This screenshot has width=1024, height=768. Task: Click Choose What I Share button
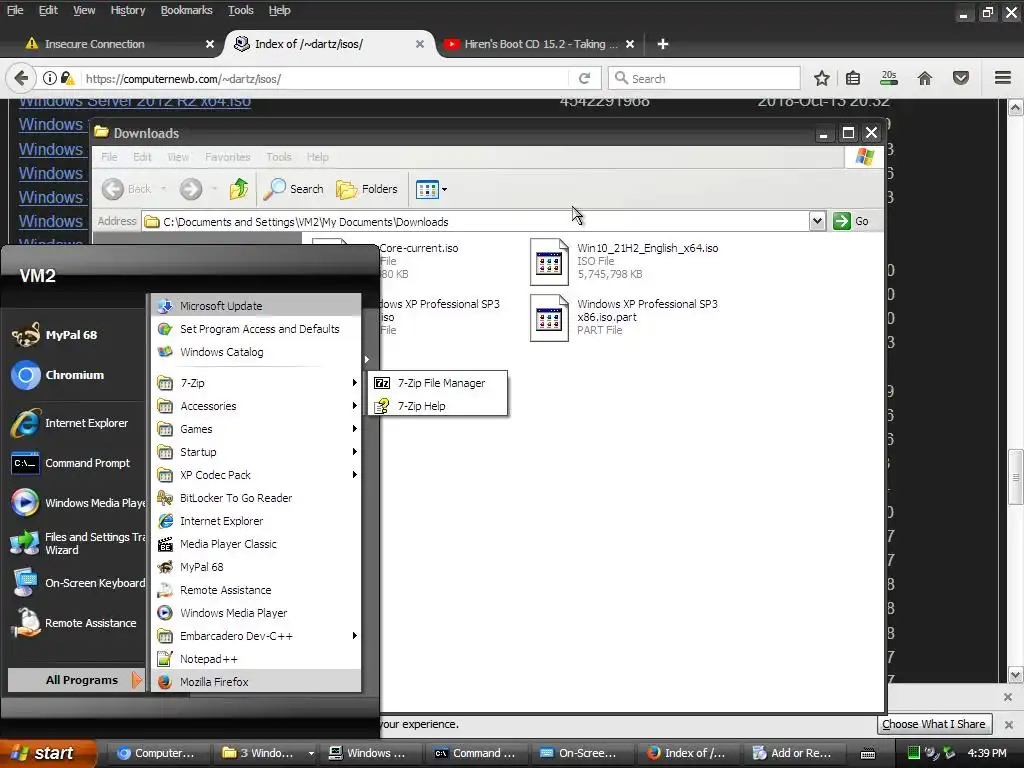click(934, 724)
